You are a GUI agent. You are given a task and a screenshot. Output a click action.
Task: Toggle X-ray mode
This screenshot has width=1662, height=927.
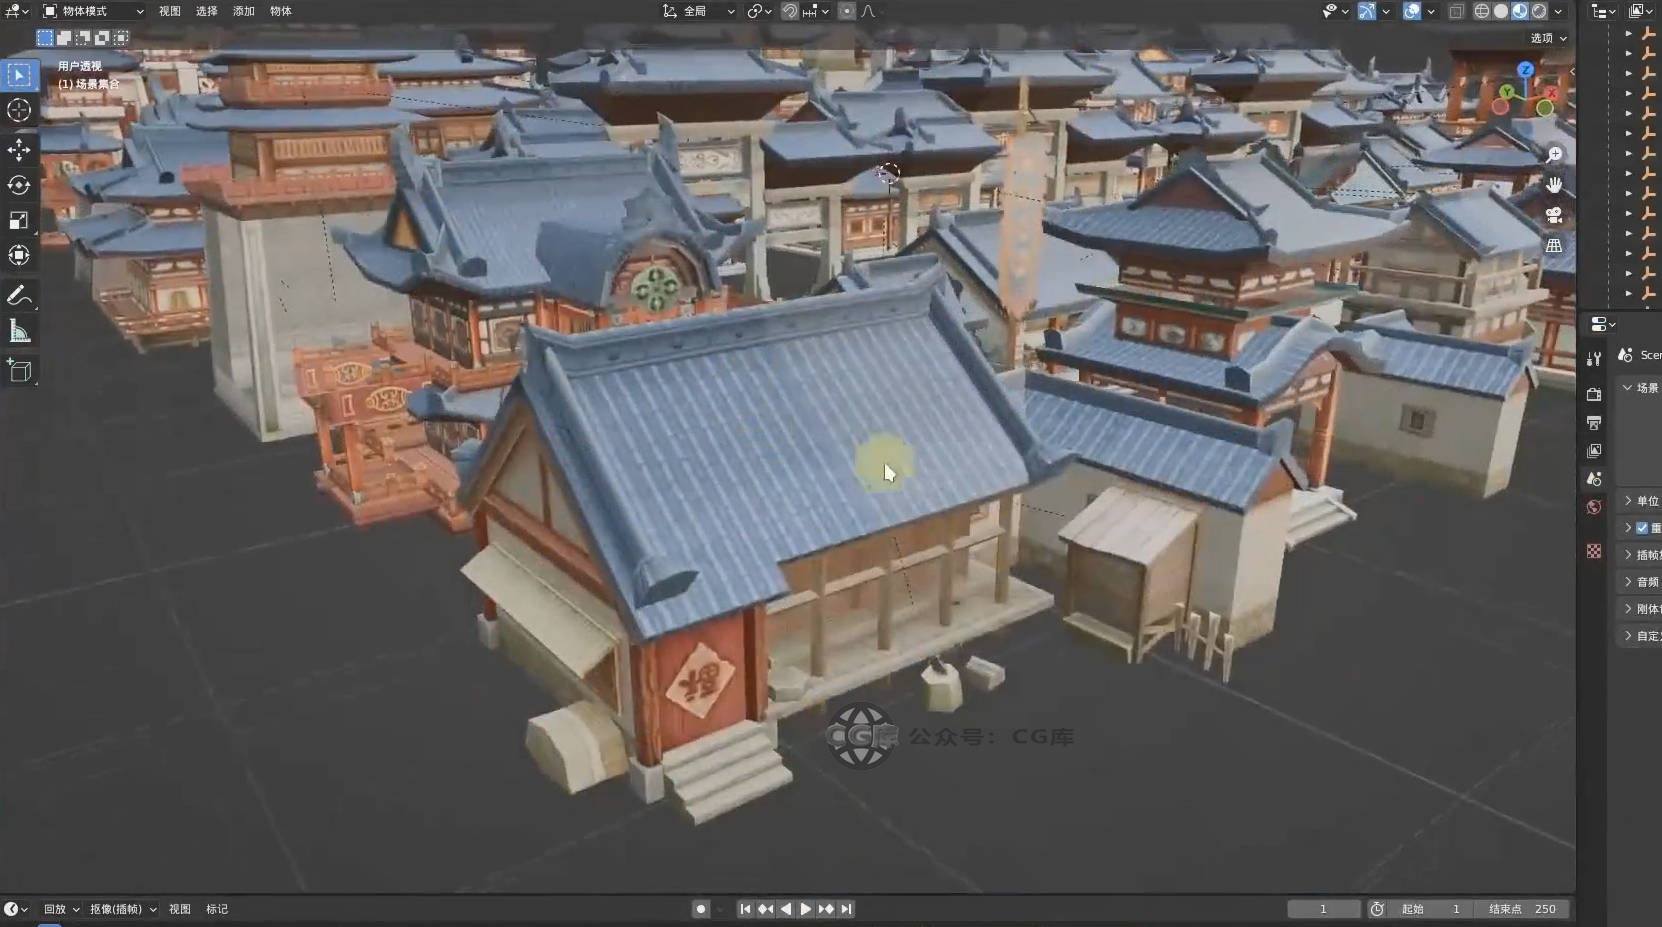pos(1456,11)
